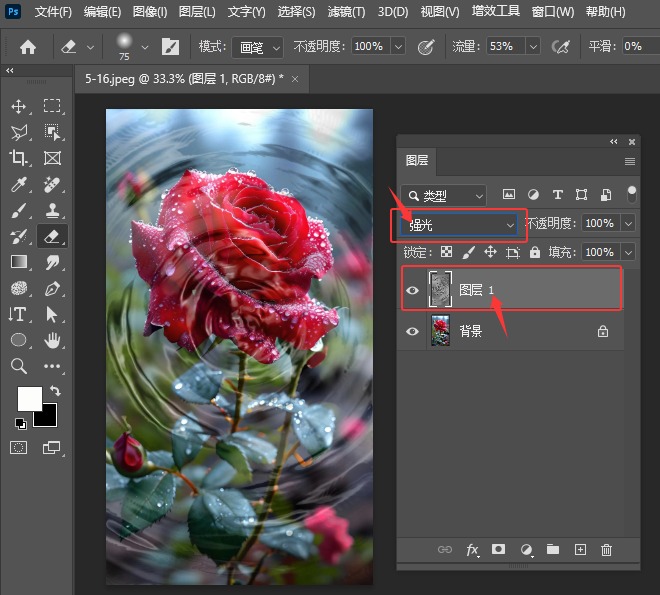This screenshot has height=595, width=660.
Task: Filter layers by pixel layers
Action: (x=509, y=194)
